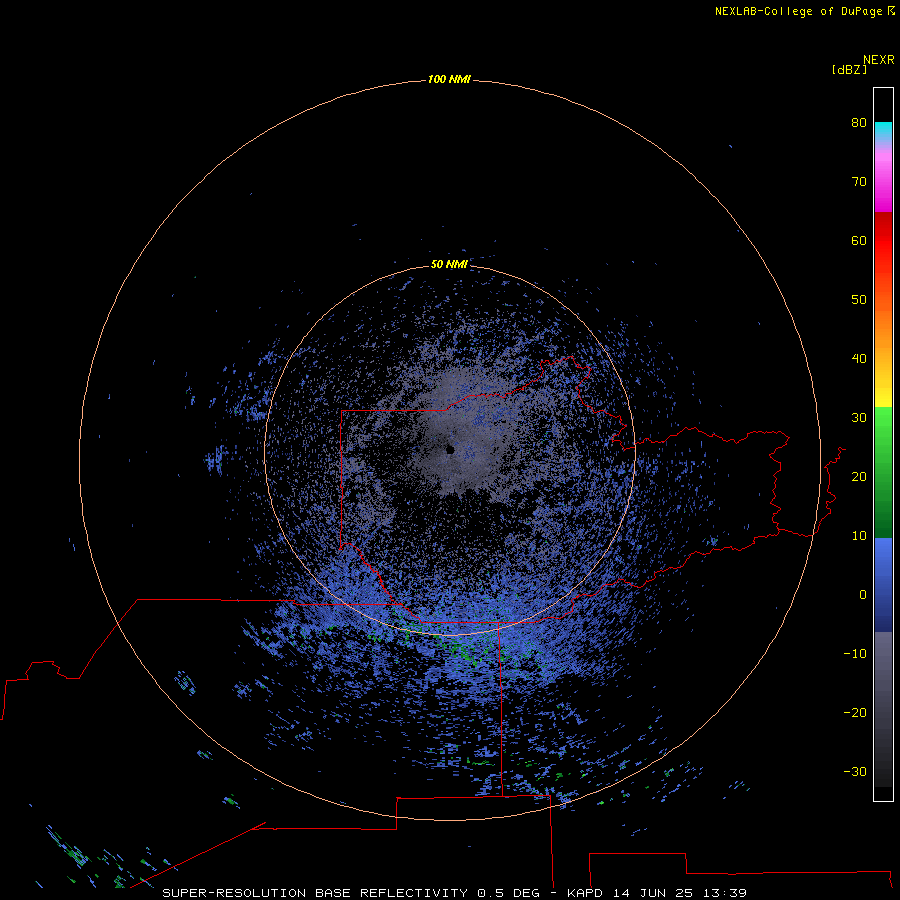The width and height of the screenshot is (900, 900).
Task: Click the 10 value on the dBZ scale
Action: point(859,536)
